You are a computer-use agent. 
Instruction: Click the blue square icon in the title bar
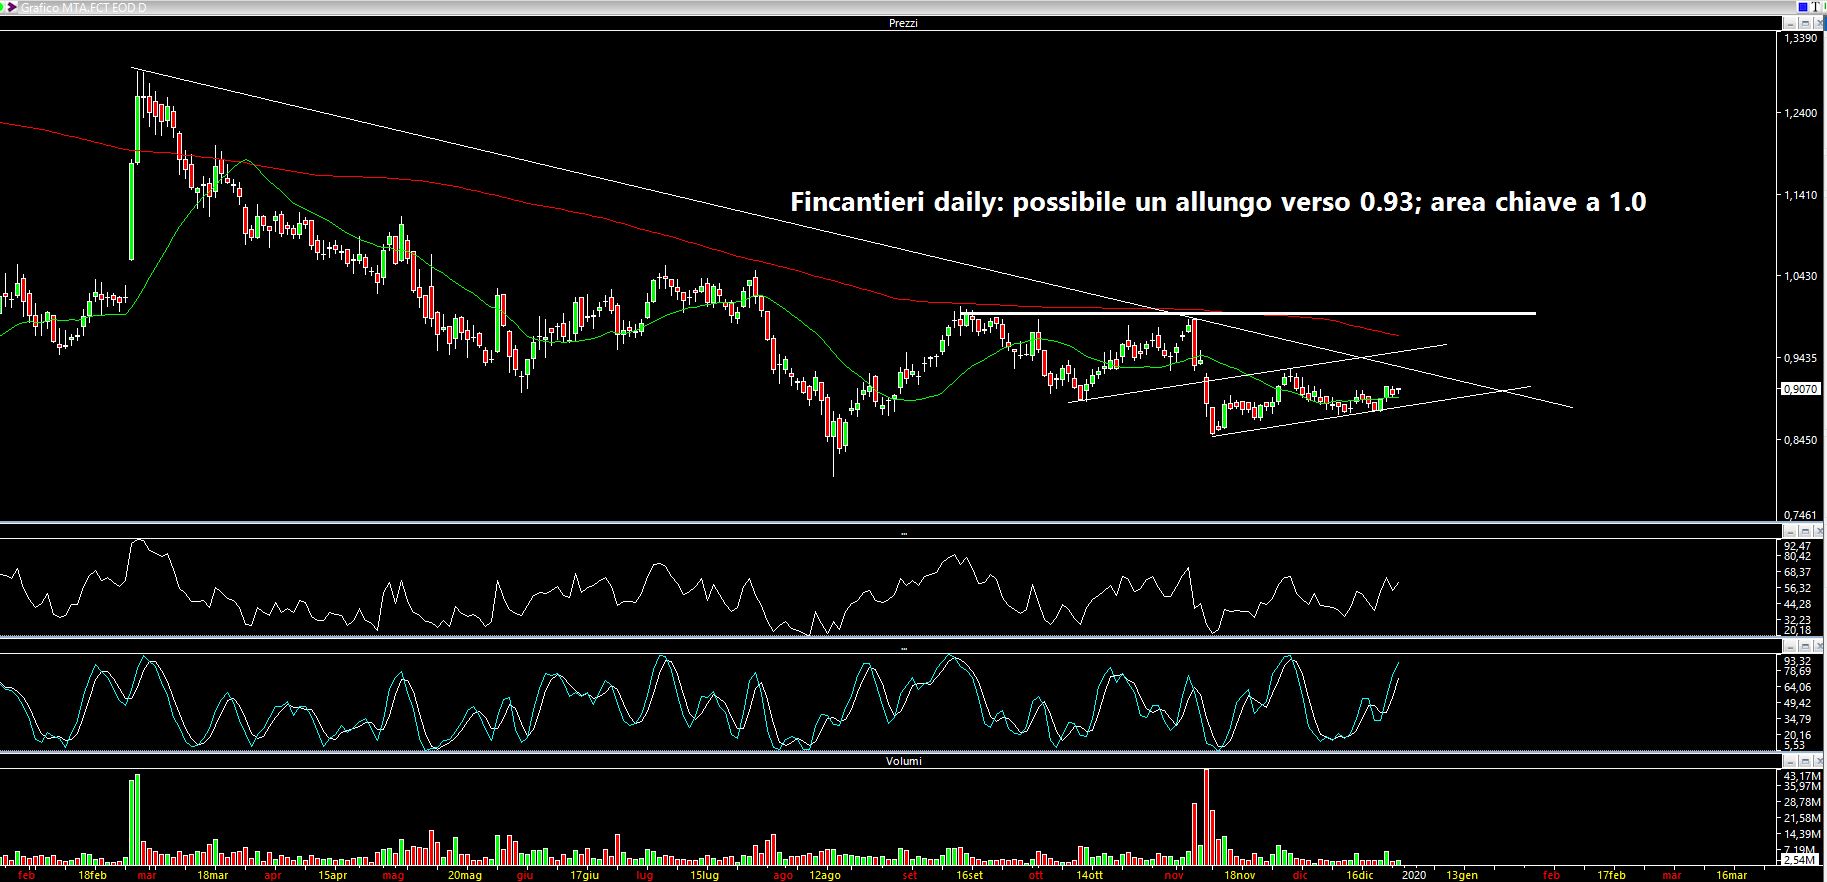tap(1803, 6)
